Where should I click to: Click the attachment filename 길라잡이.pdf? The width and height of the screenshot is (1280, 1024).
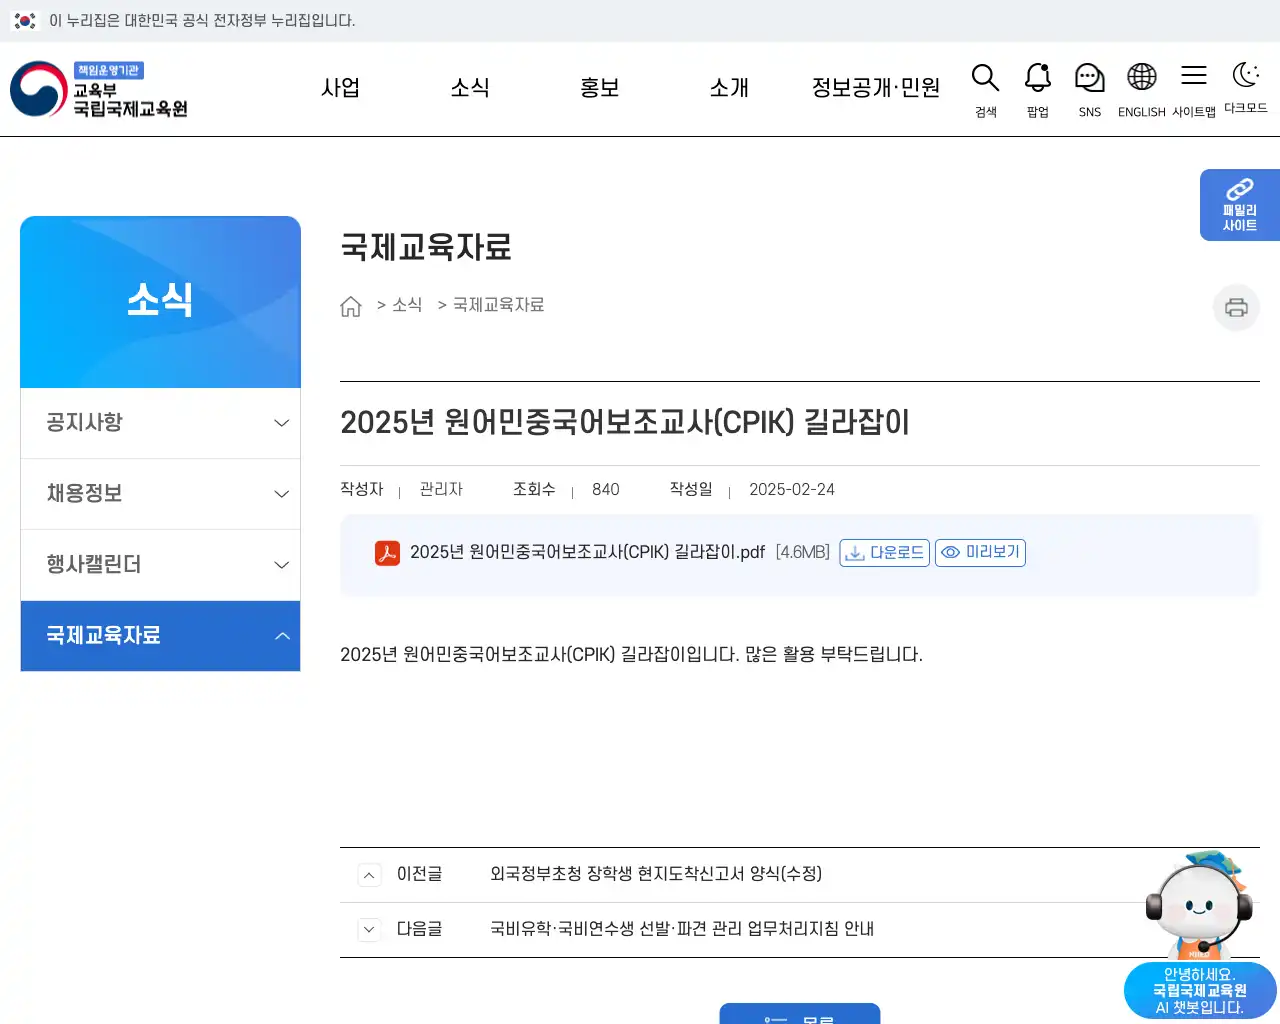tap(587, 552)
